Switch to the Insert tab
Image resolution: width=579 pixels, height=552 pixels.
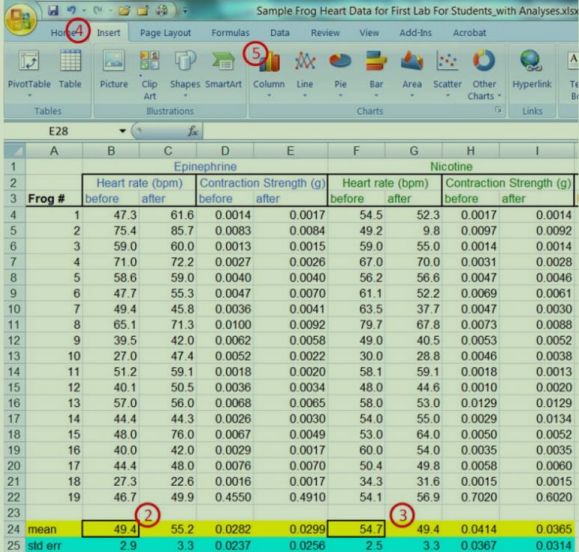[x=108, y=33]
